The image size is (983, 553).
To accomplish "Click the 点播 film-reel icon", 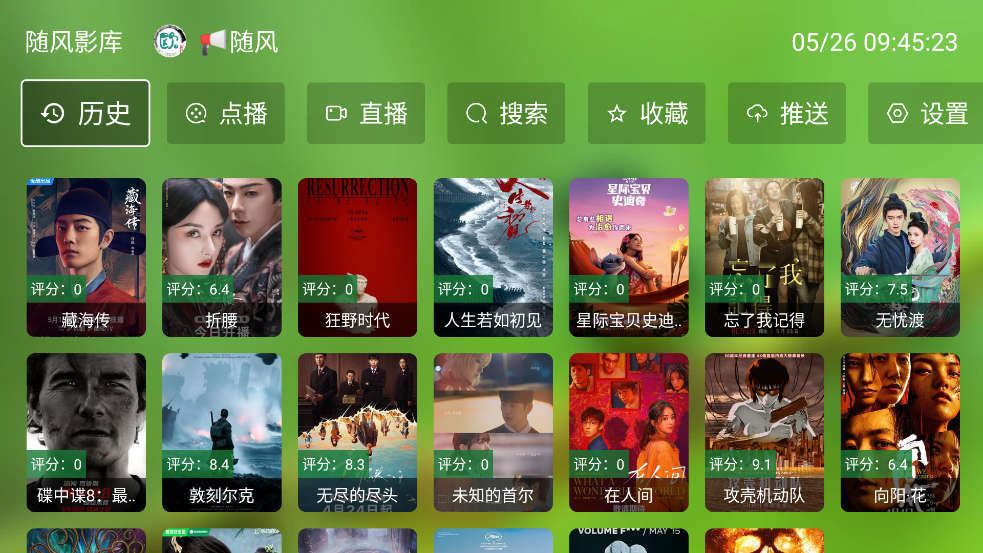I will pos(196,113).
